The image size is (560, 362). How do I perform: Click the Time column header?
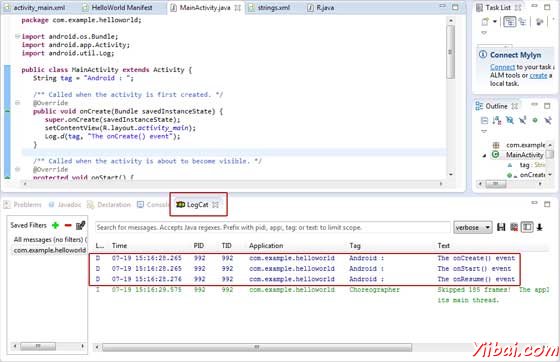pos(119,246)
